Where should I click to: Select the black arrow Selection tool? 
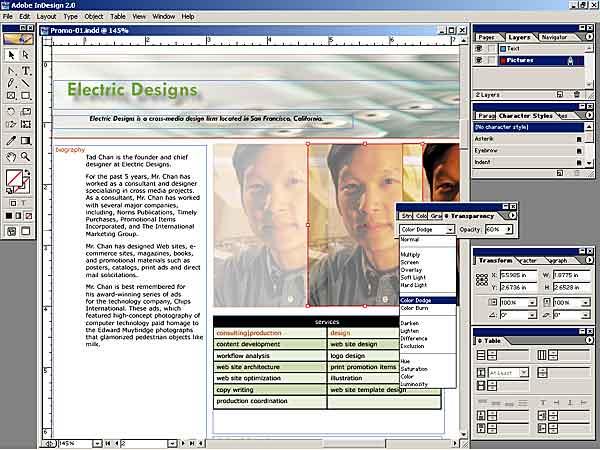(11, 56)
